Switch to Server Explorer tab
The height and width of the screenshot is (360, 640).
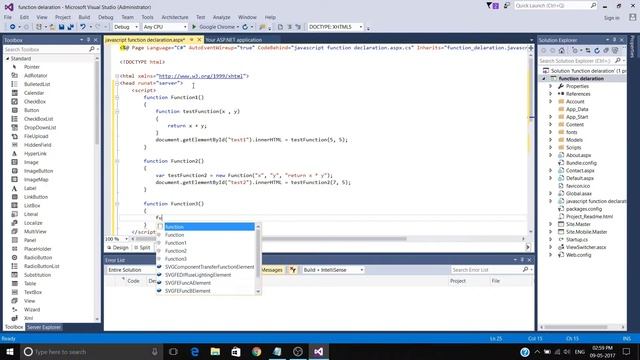(x=44, y=327)
